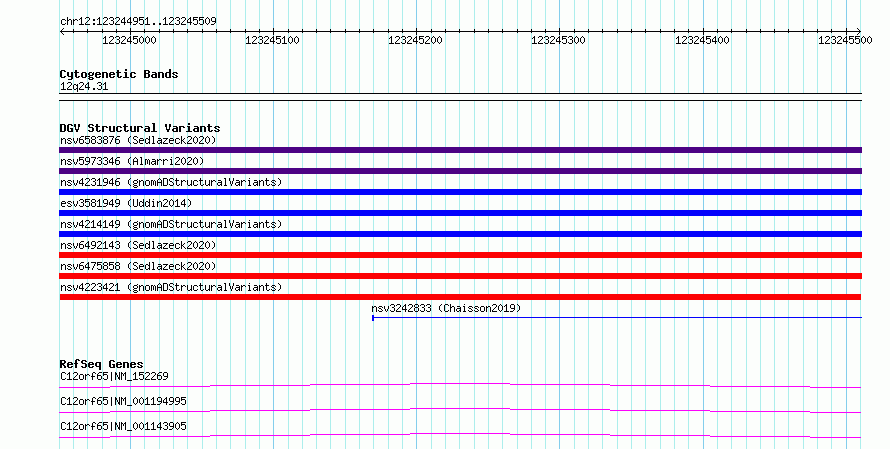Select the 12q24.31 band label

pyautogui.click(x=84, y=86)
